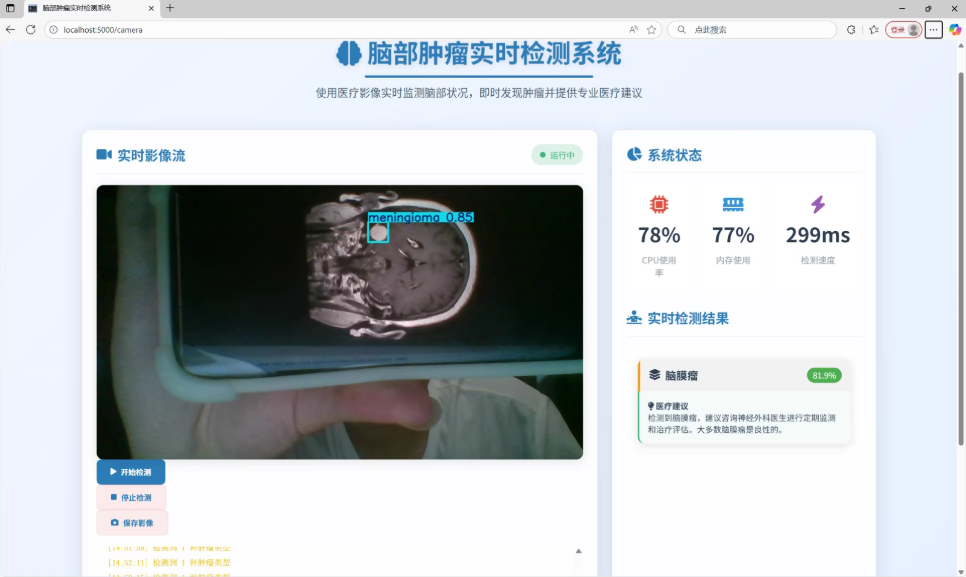Click the browser back arrow
Viewport: 966px width, 577px height.
point(10,30)
